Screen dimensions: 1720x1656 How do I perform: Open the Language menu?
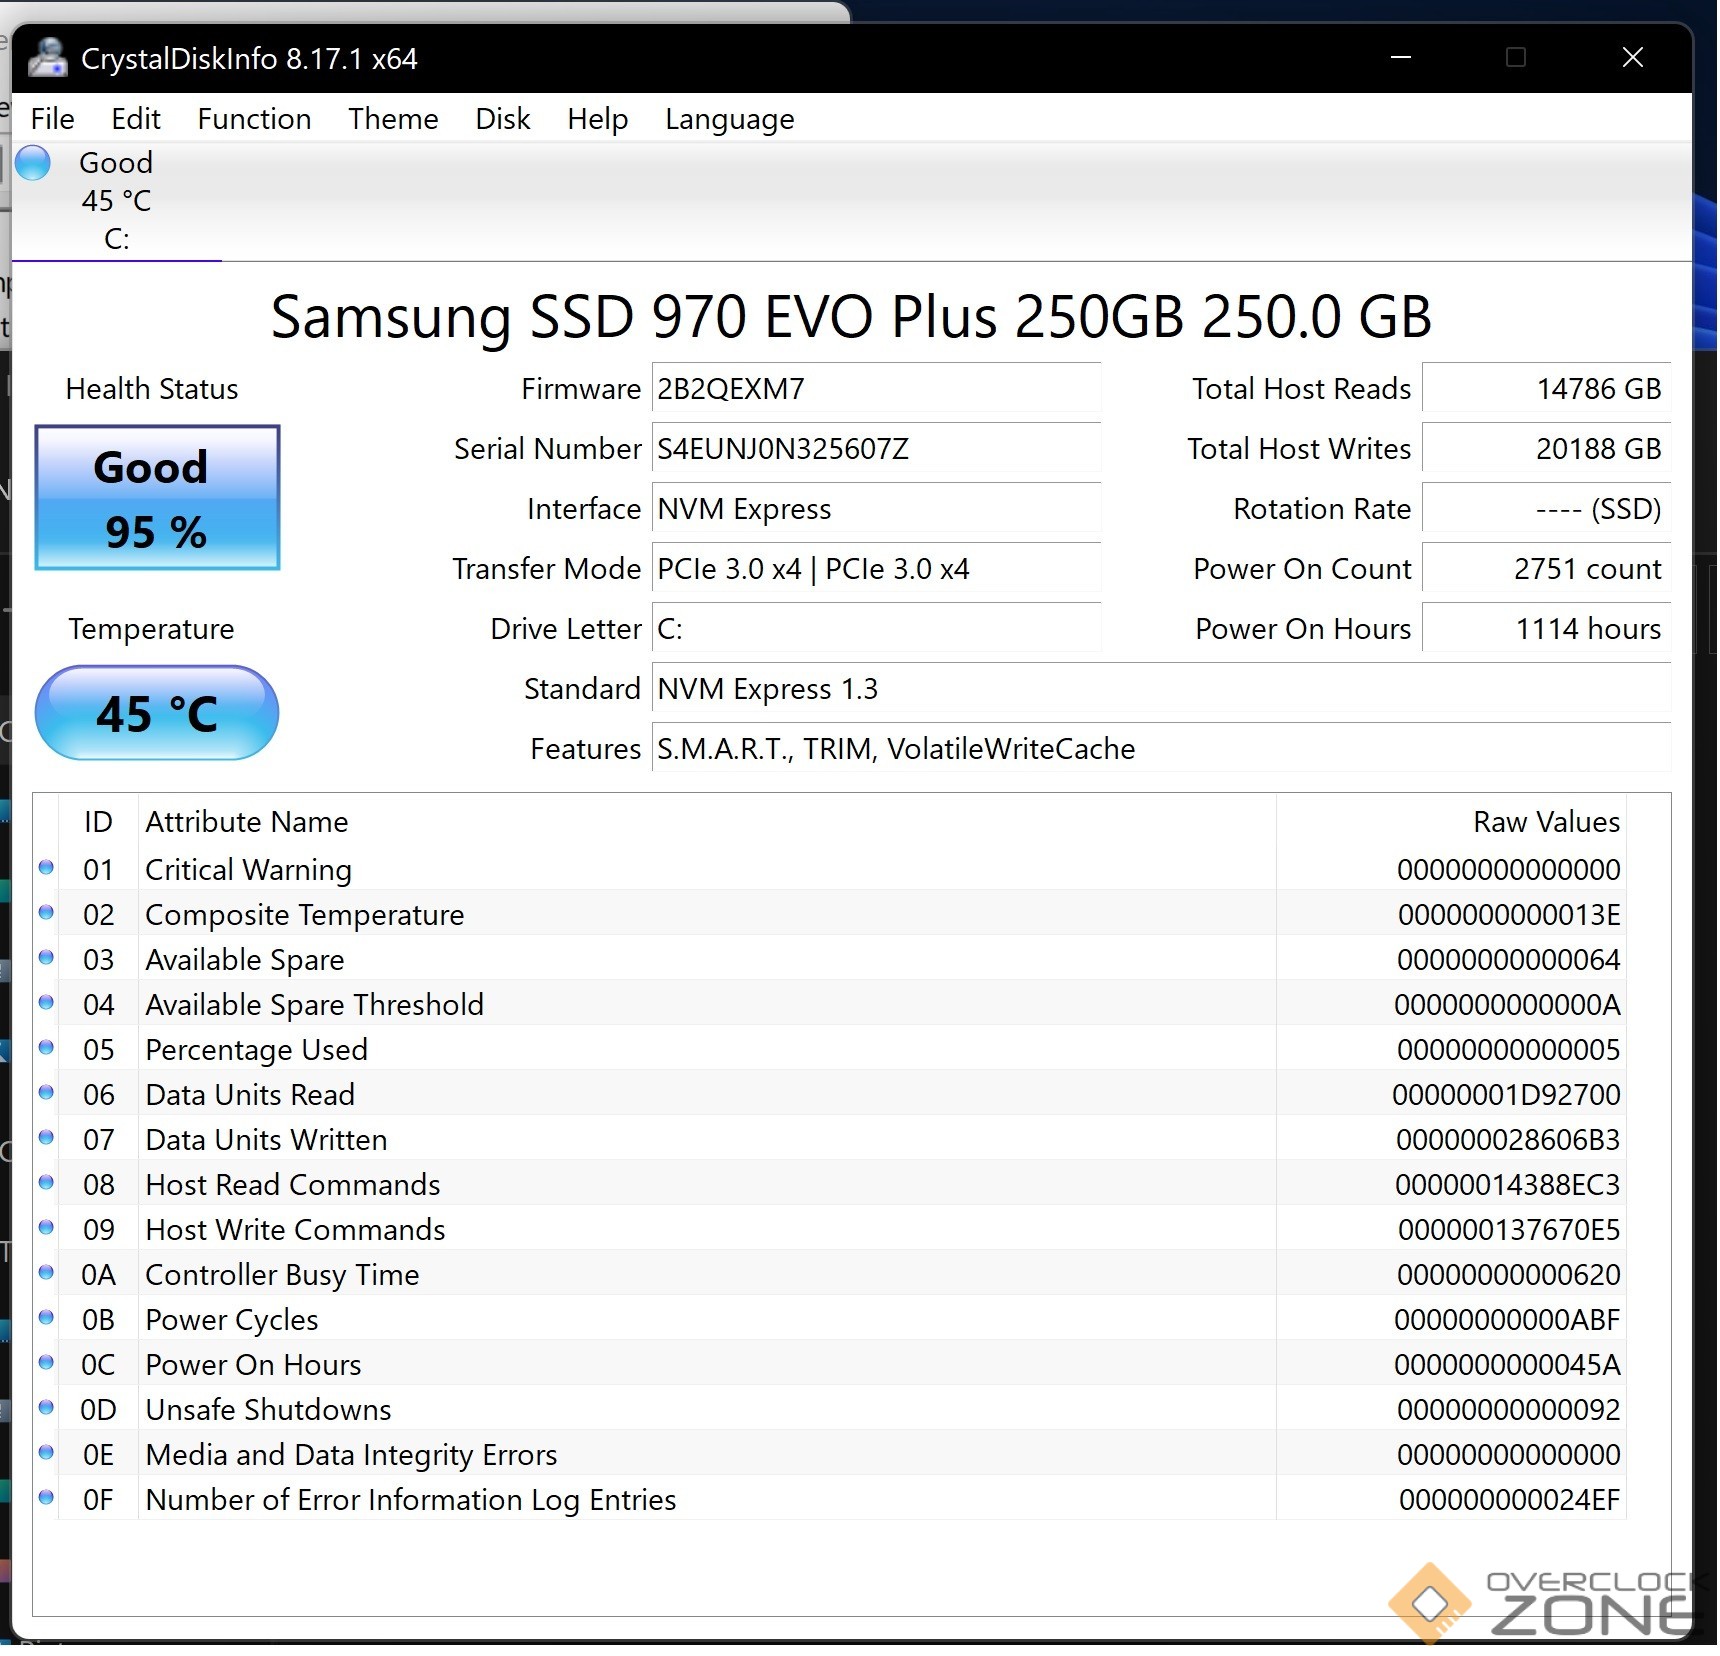tap(729, 119)
